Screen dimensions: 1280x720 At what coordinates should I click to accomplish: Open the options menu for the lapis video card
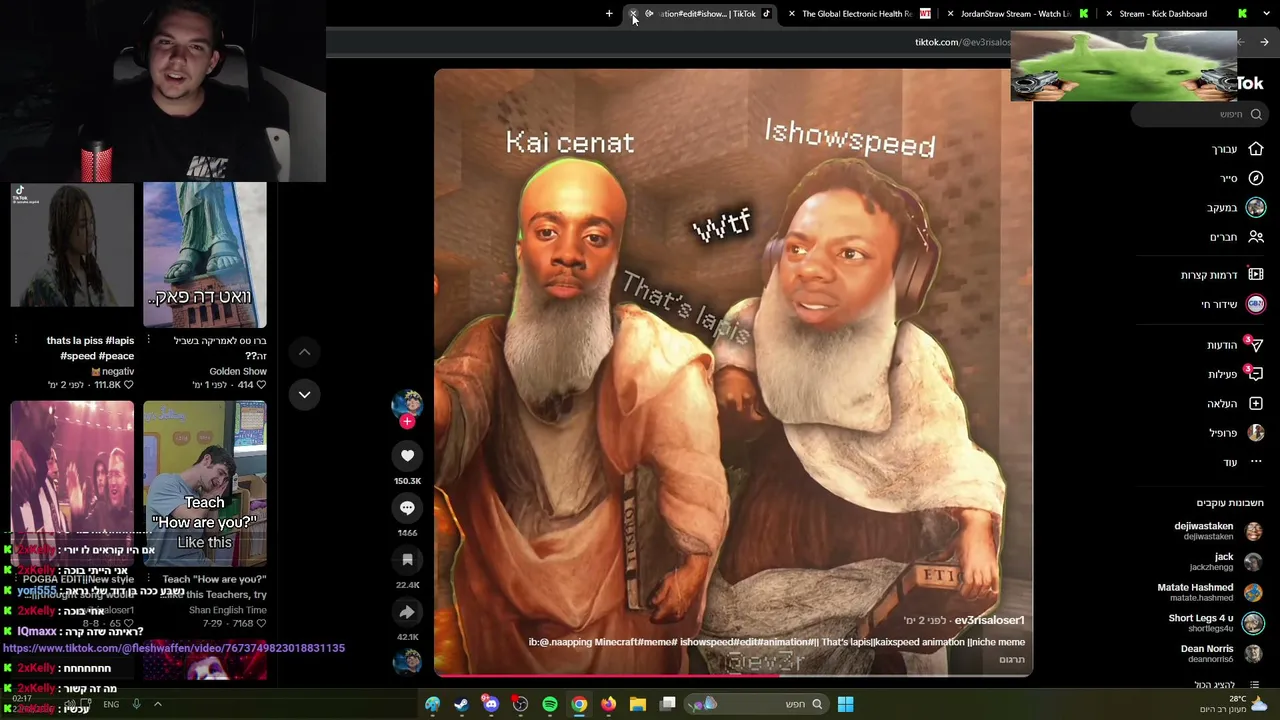click(16, 340)
